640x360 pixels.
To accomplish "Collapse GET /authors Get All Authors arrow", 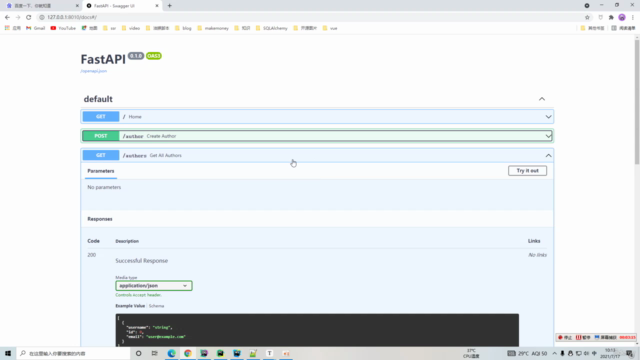I will (x=548, y=156).
